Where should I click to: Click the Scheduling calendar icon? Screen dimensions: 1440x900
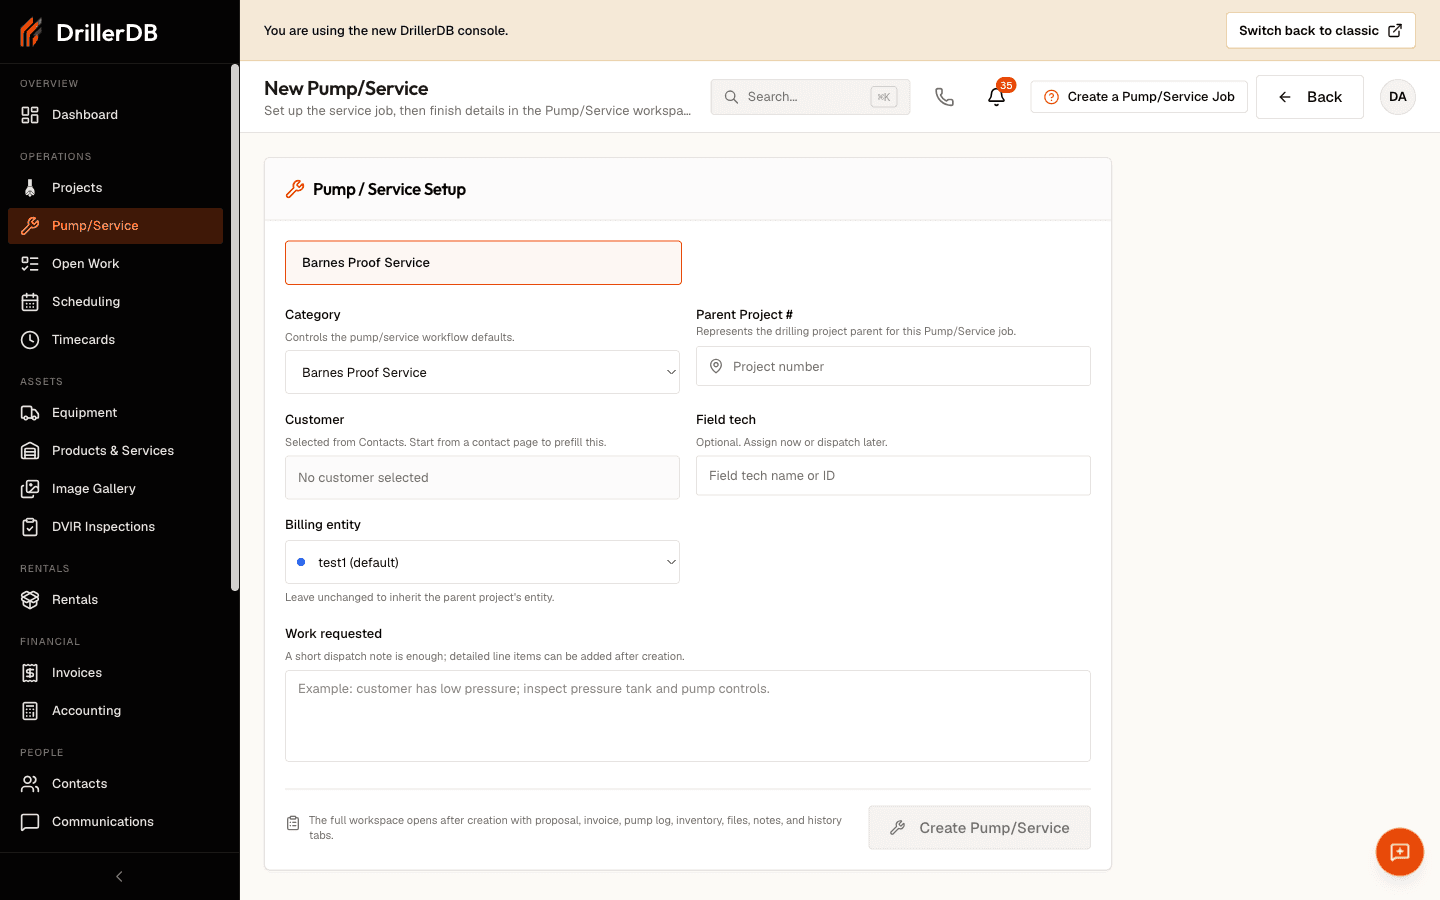[30, 302]
